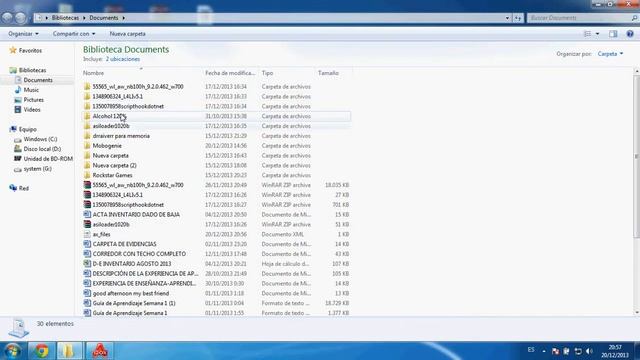Select the dmaiverr para memoria folder icon
Screen dimensions: 640x360
tap(87, 136)
